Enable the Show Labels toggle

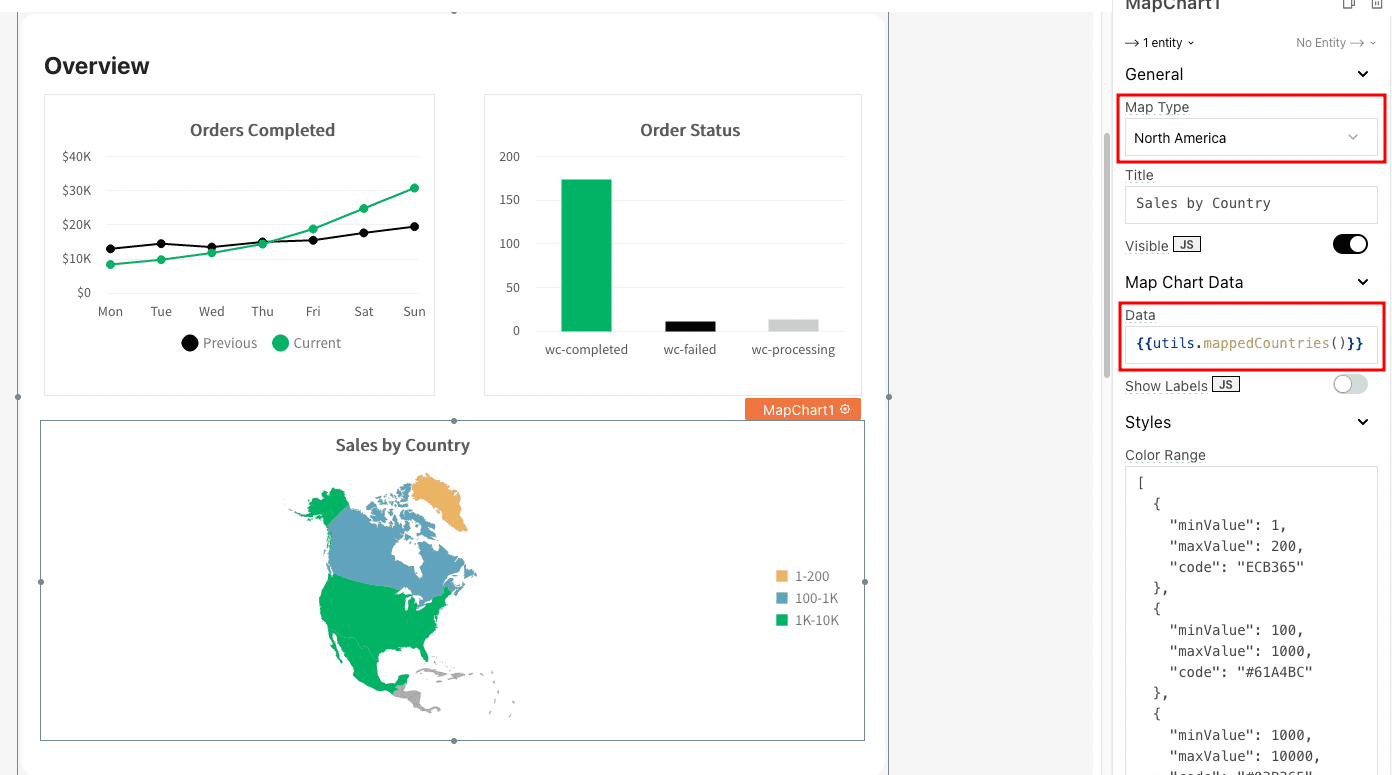1350,384
